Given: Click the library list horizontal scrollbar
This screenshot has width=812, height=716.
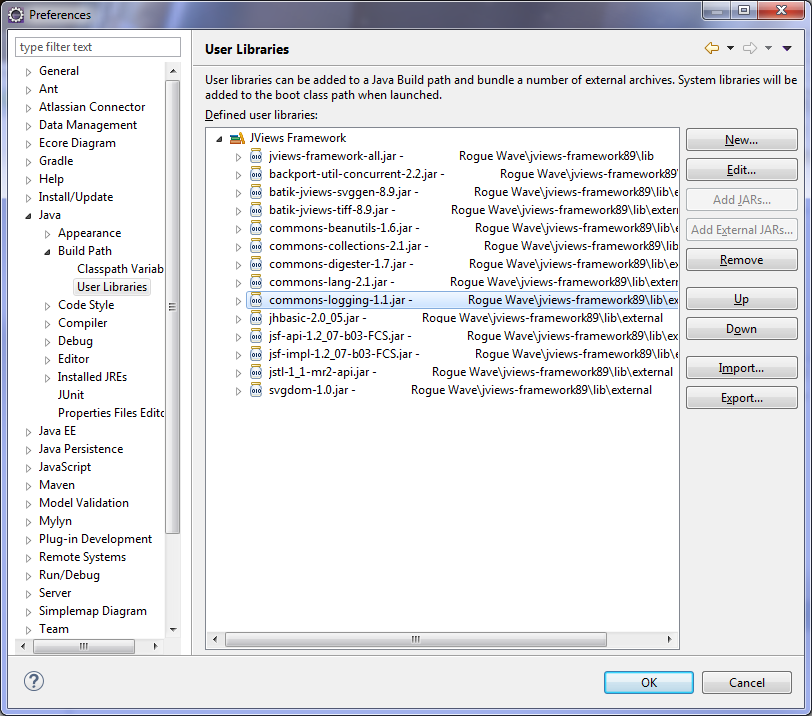Looking at the screenshot, I should coord(440,639).
